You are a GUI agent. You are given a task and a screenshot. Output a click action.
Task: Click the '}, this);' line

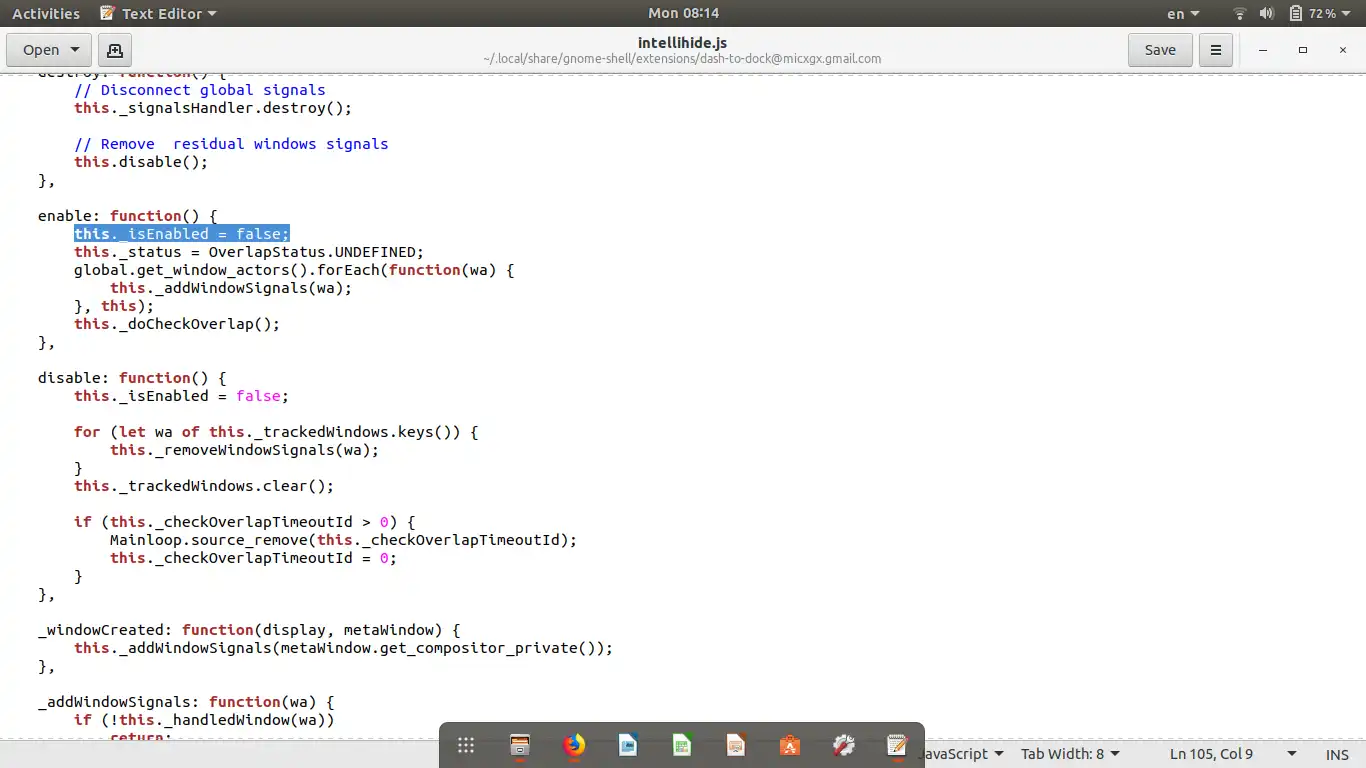(x=114, y=306)
